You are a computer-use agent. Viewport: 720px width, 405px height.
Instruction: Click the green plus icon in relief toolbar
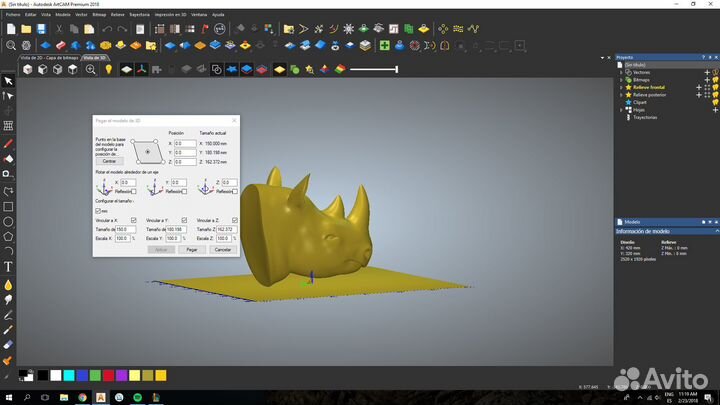click(x=384, y=45)
